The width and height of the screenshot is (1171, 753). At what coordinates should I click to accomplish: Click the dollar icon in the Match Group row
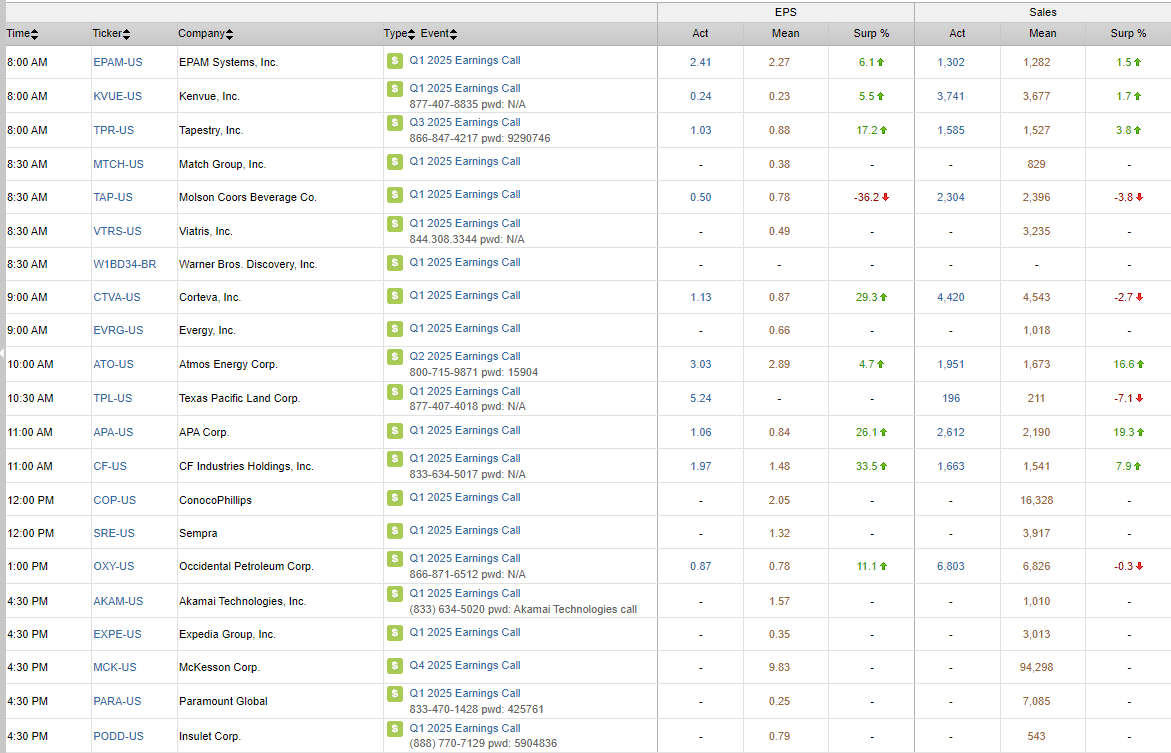point(395,161)
